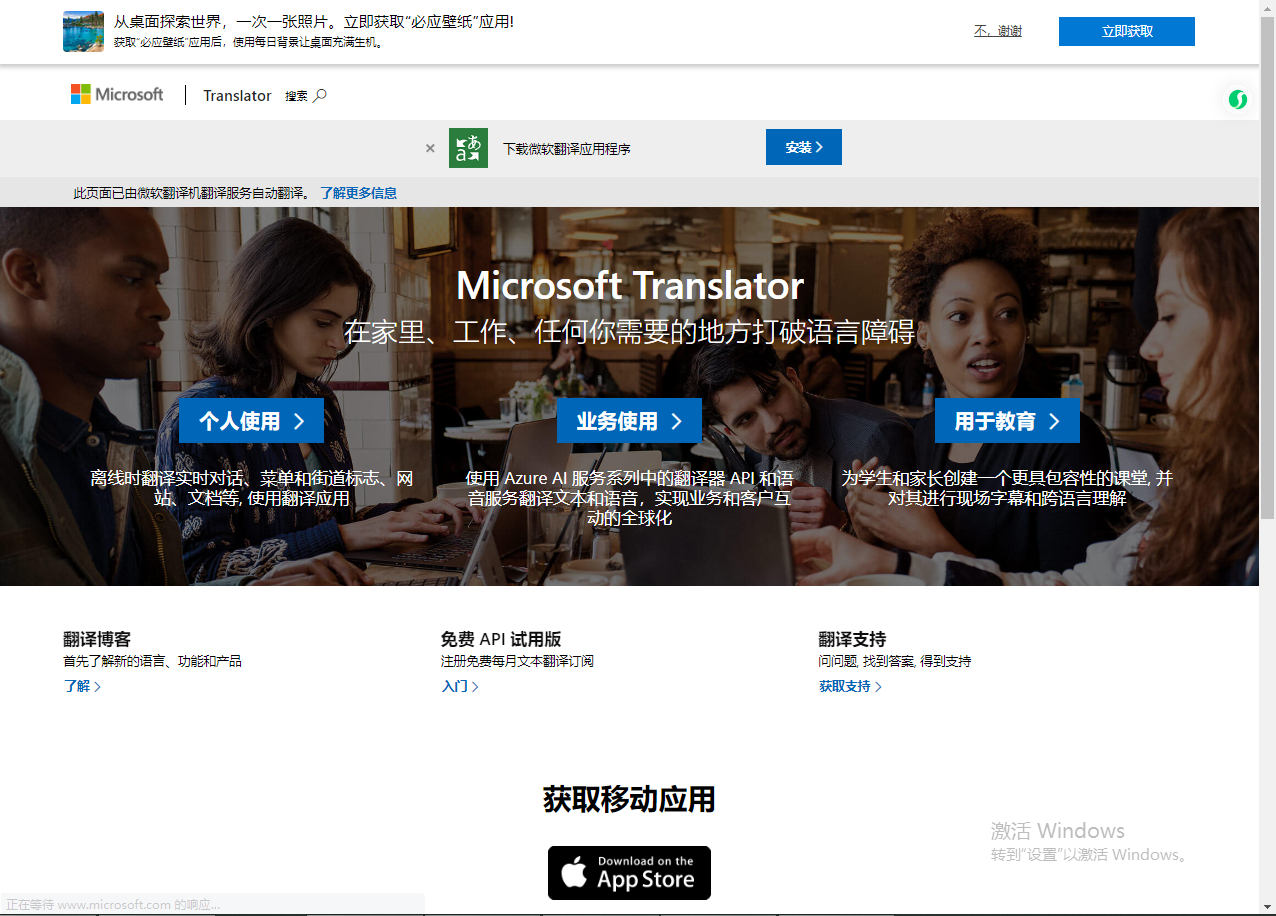Close the translator app download banner
The width and height of the screenshot is (1276, 916).
coord(430,148)
